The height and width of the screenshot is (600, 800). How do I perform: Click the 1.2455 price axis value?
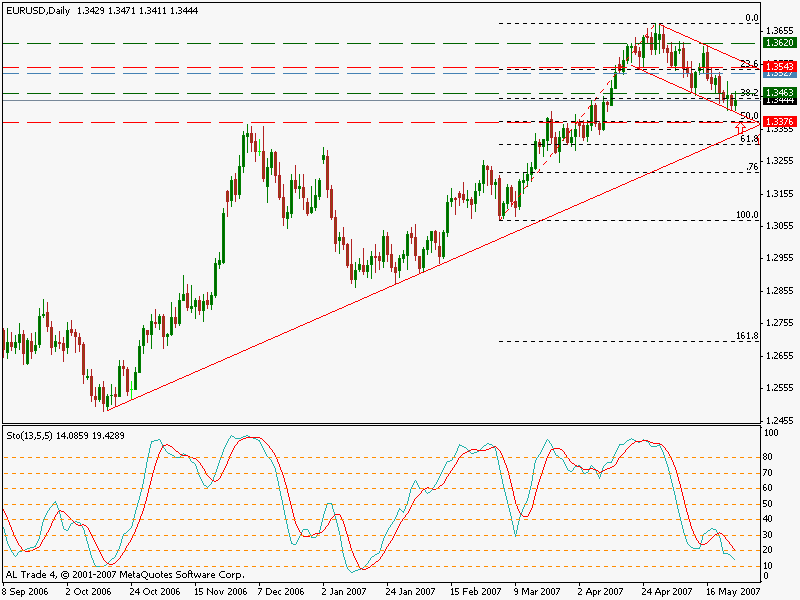(x=780, y=420)
